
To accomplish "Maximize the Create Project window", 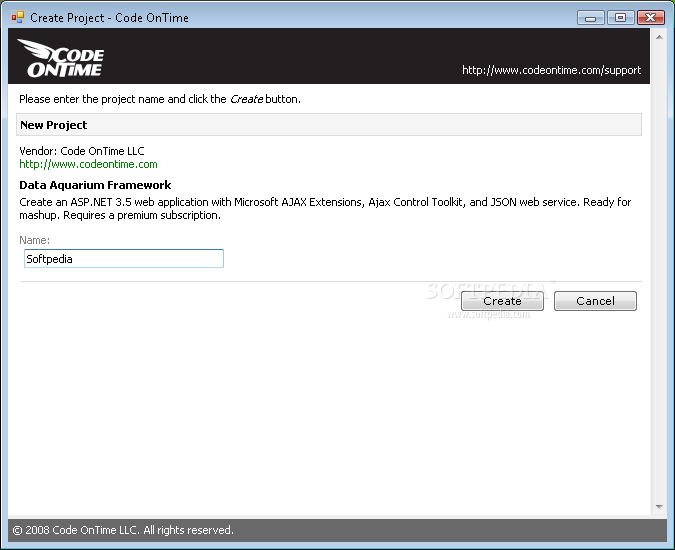I will pyautogui.click(x=620, y=18).
